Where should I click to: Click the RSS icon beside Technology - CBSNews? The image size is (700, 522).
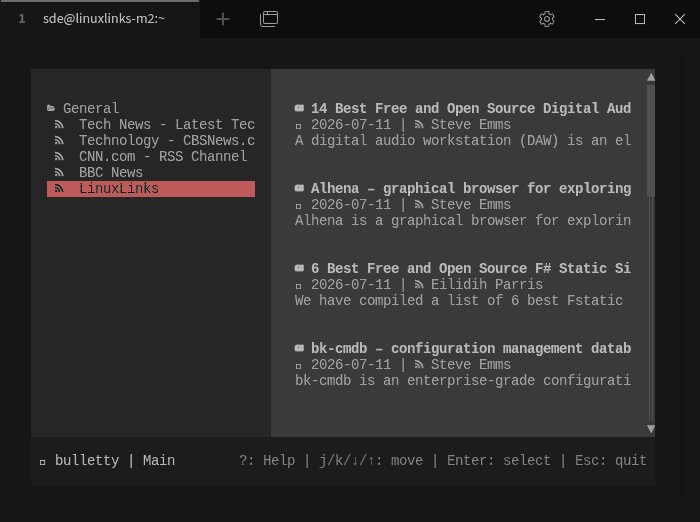click(59, 141)
